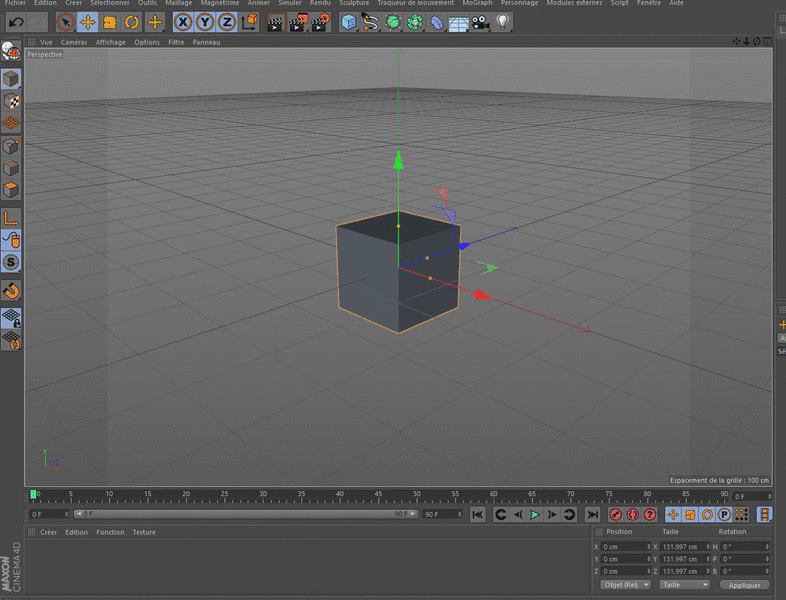The width and height of the screenshot is (786, 600).
Task: Click the Undo arrow icon
Action: [16, 22]
